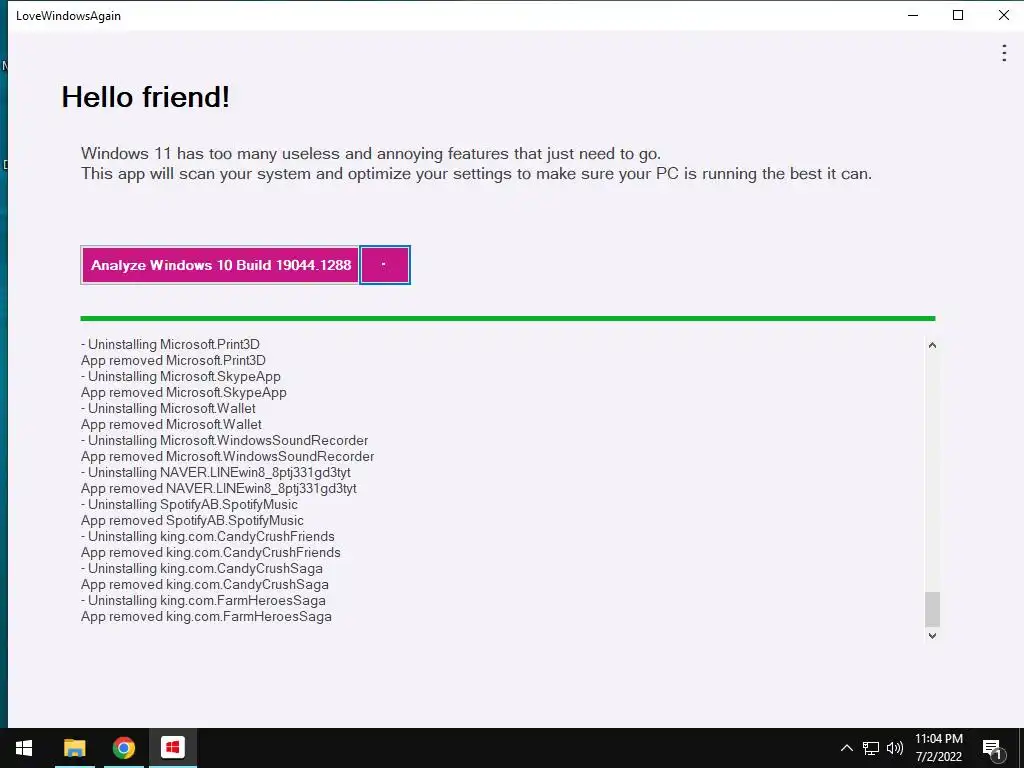1024x768 pixels.
Task: Click the 'Hello friend!' heading
Action: (x=146, y=97)
